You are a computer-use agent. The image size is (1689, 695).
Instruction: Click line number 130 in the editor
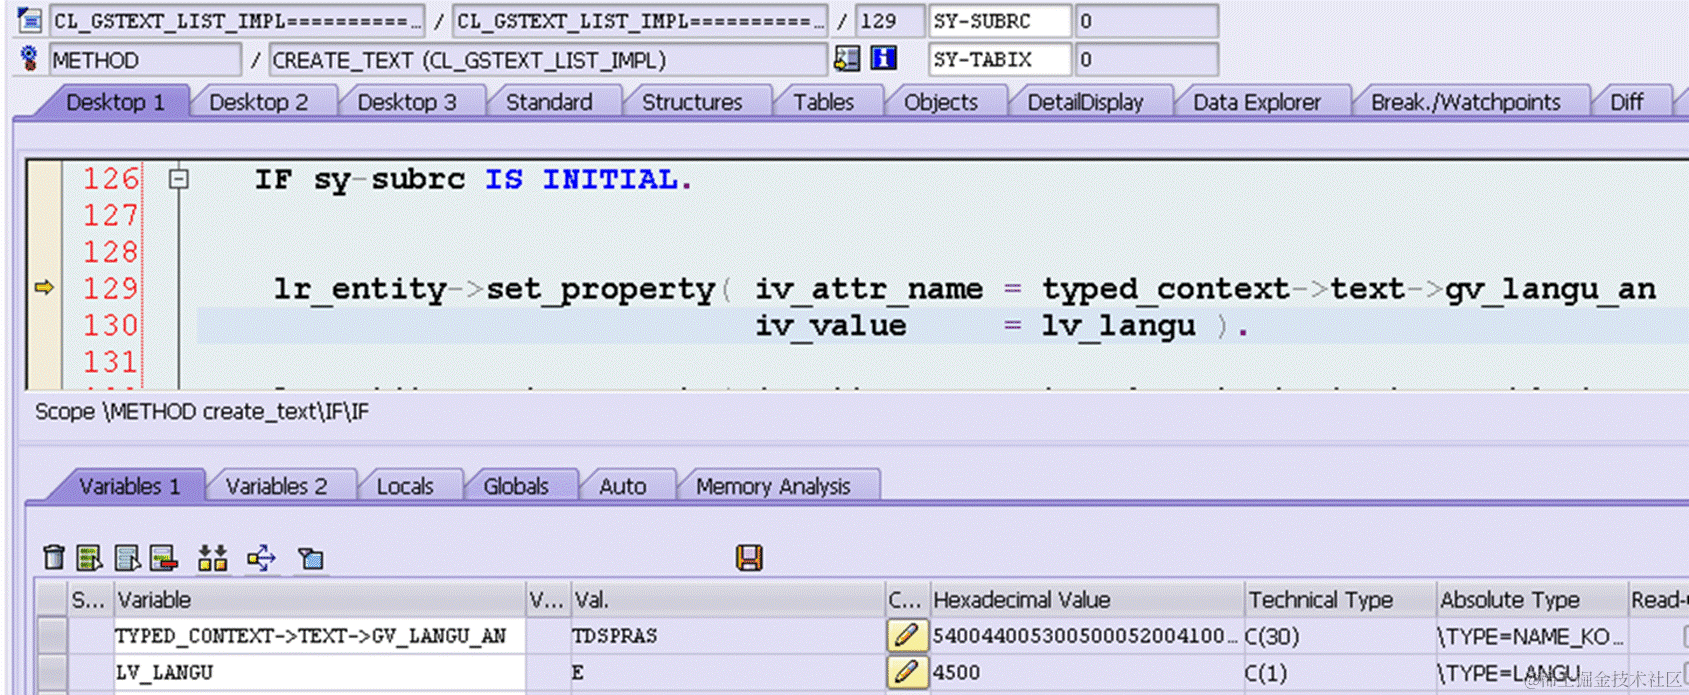click(x=110, y=325)
